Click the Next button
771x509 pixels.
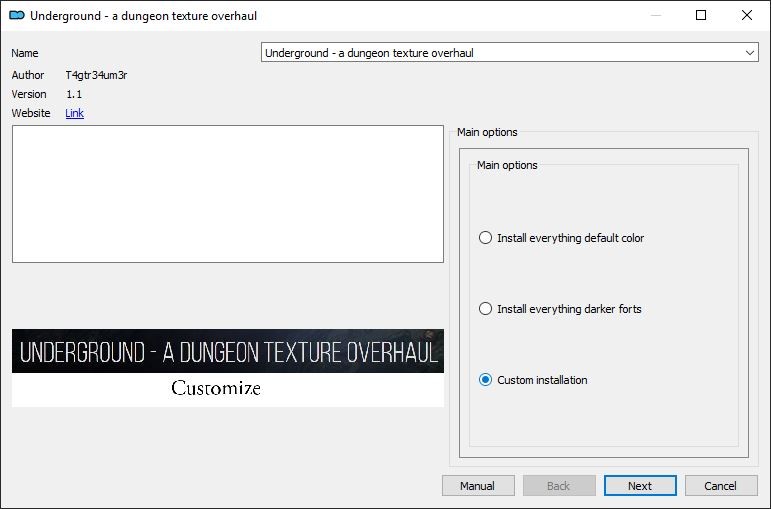(x=640, y=486)
